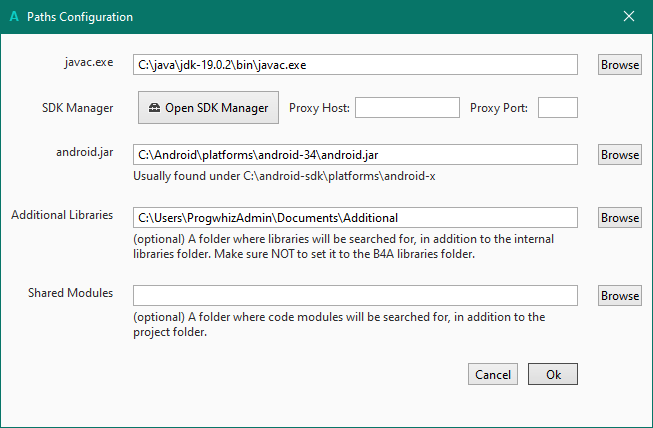Click the Shared Modules label
Screen dimensions: 653x428
click(70, 292)
